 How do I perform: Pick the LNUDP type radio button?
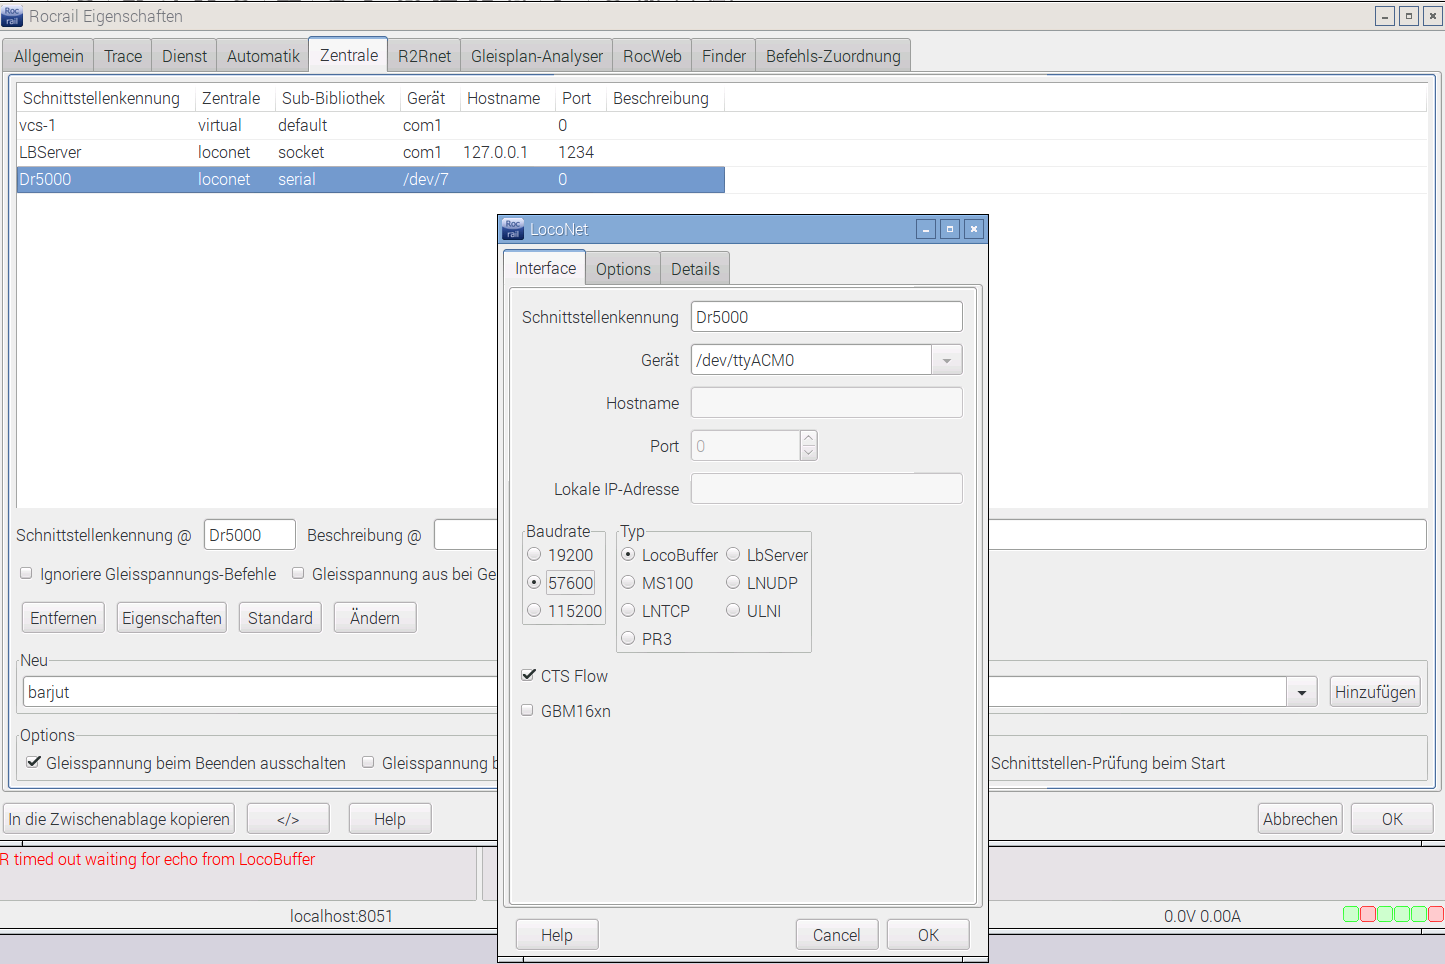(733, 582)
